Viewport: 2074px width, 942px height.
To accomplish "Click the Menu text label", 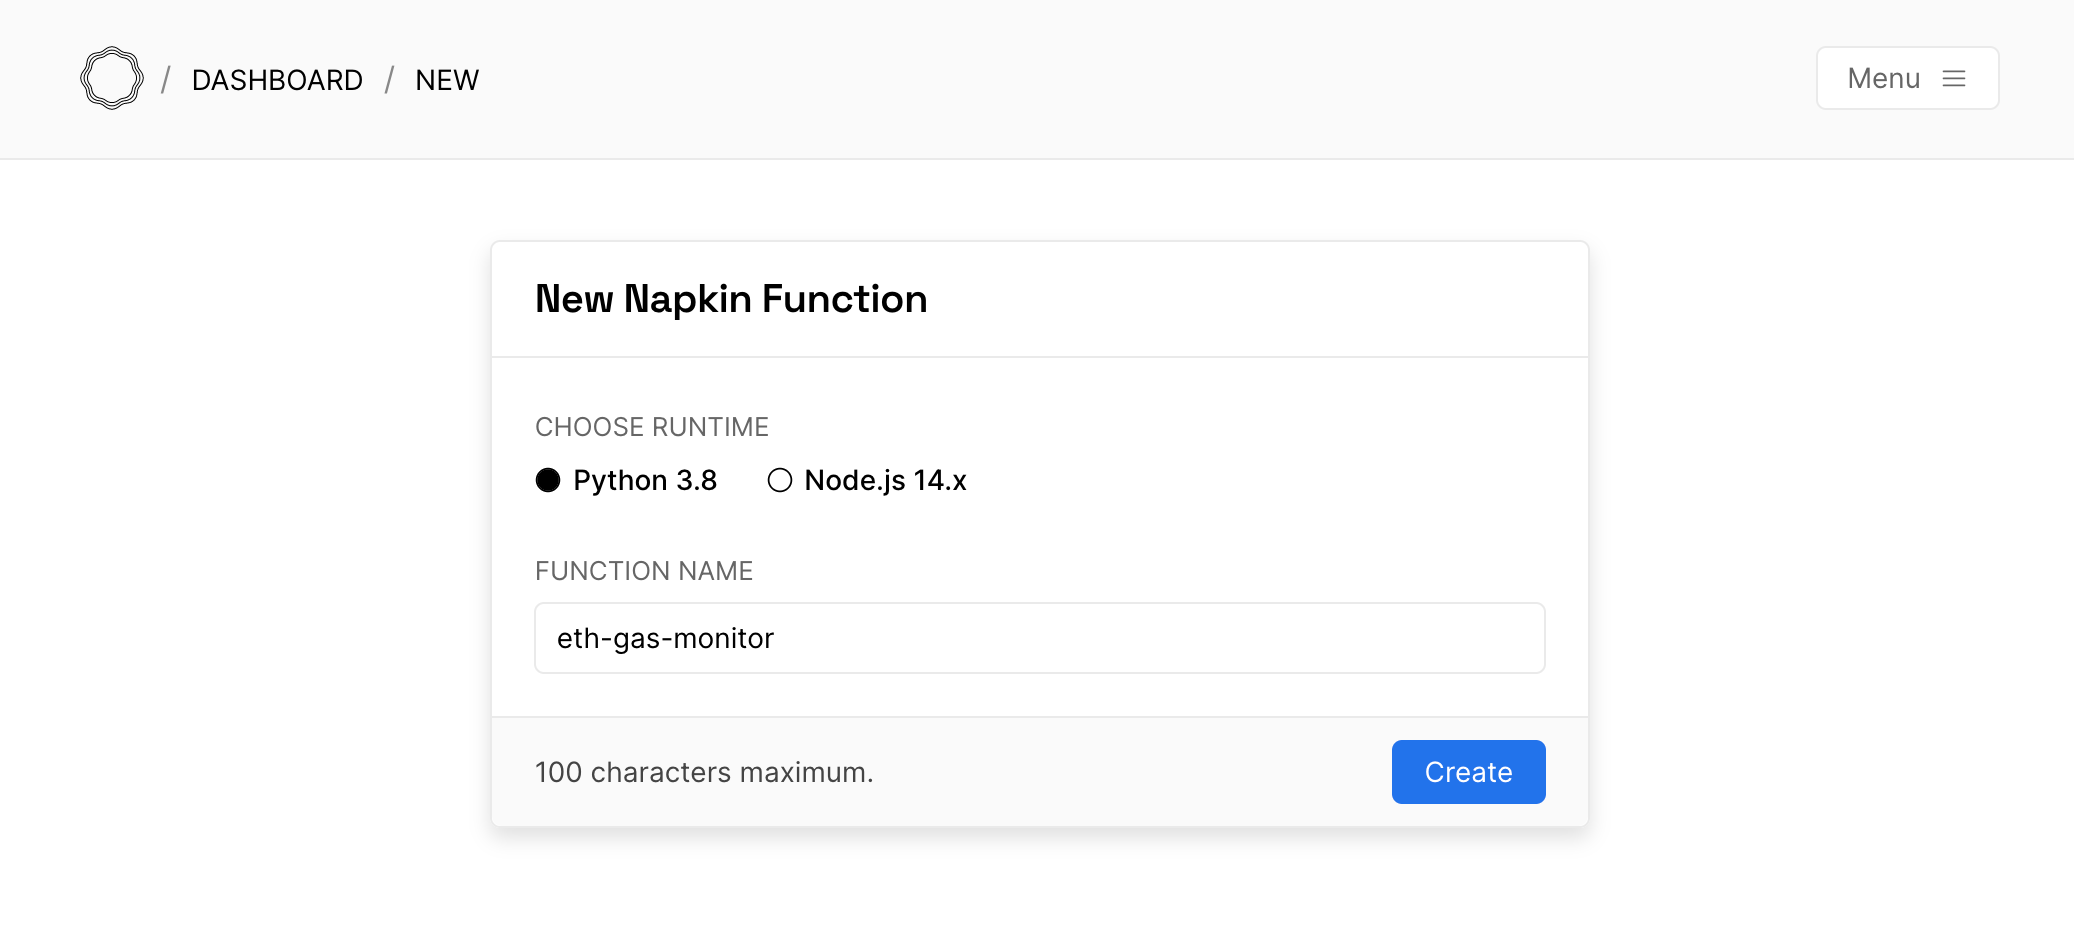I will tap(1883, 79).
